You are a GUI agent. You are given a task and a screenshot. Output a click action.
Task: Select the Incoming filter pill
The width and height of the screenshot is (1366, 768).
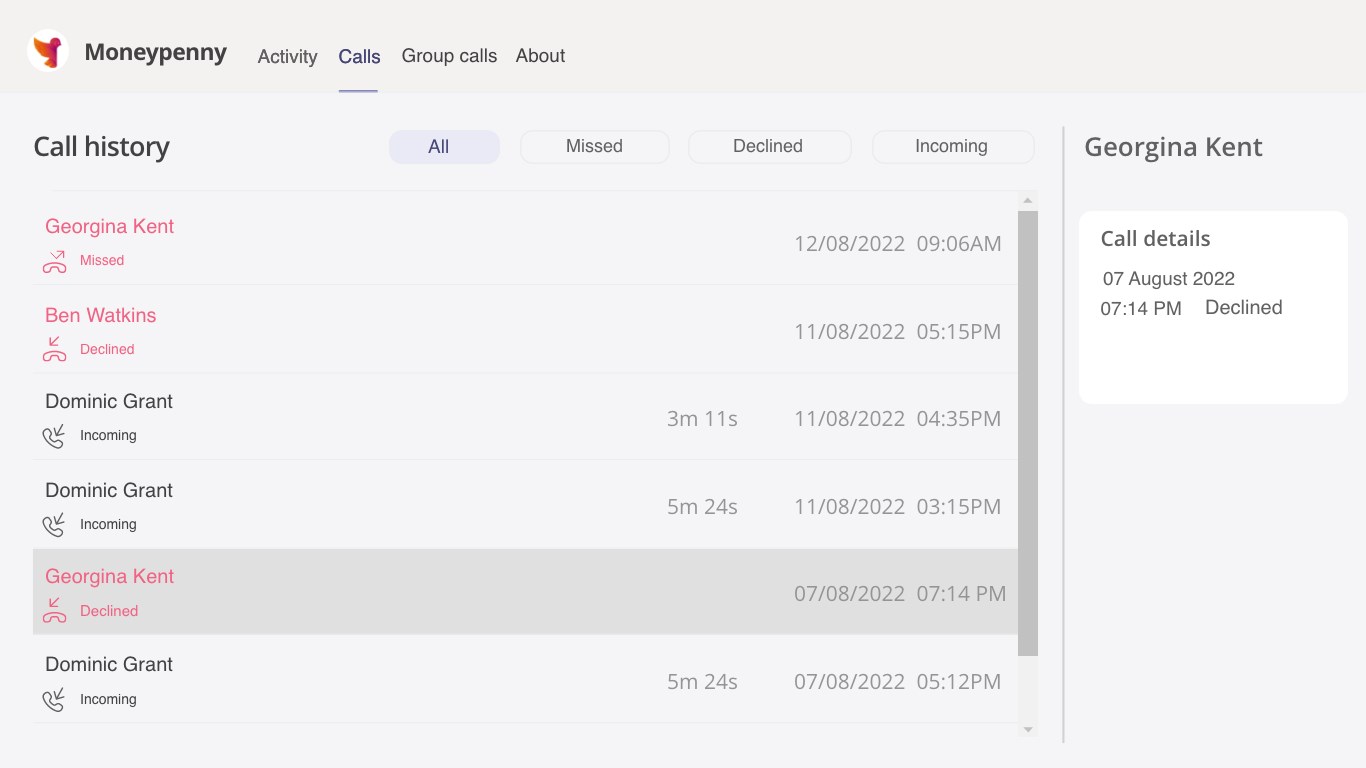pyautogui.click(x=952, y=147)
